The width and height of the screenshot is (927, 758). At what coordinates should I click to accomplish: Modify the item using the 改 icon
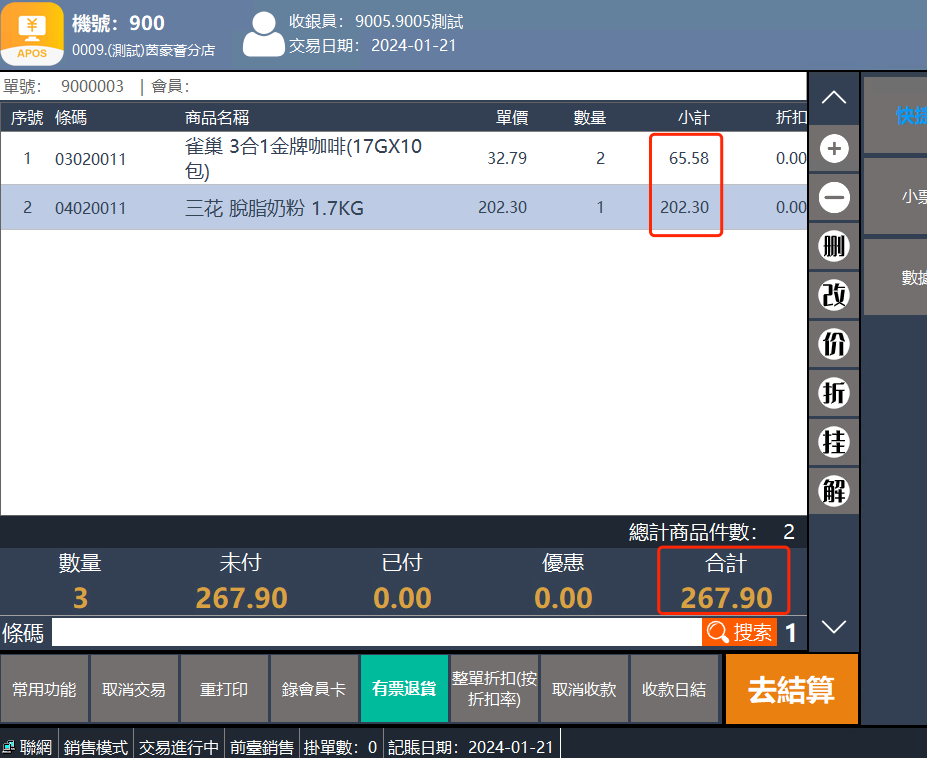[834, 295]
